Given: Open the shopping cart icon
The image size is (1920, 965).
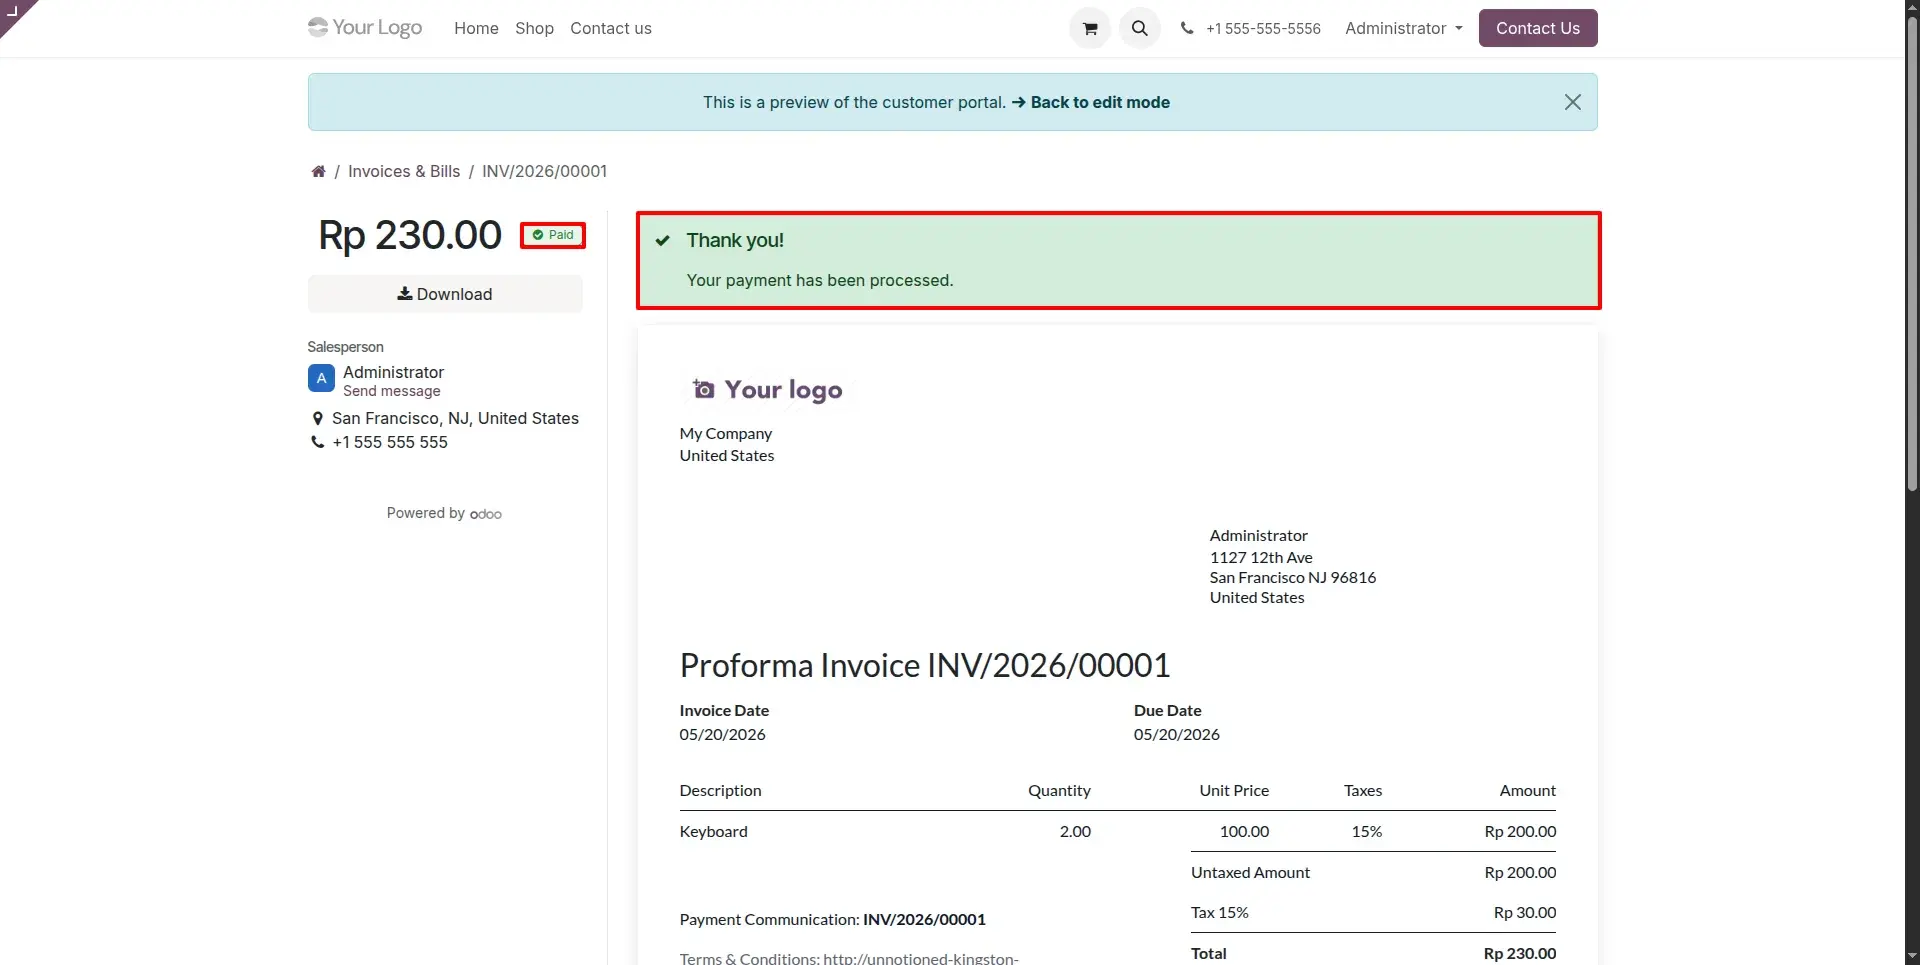Looking at the screenshot, I should [1090, 28].
